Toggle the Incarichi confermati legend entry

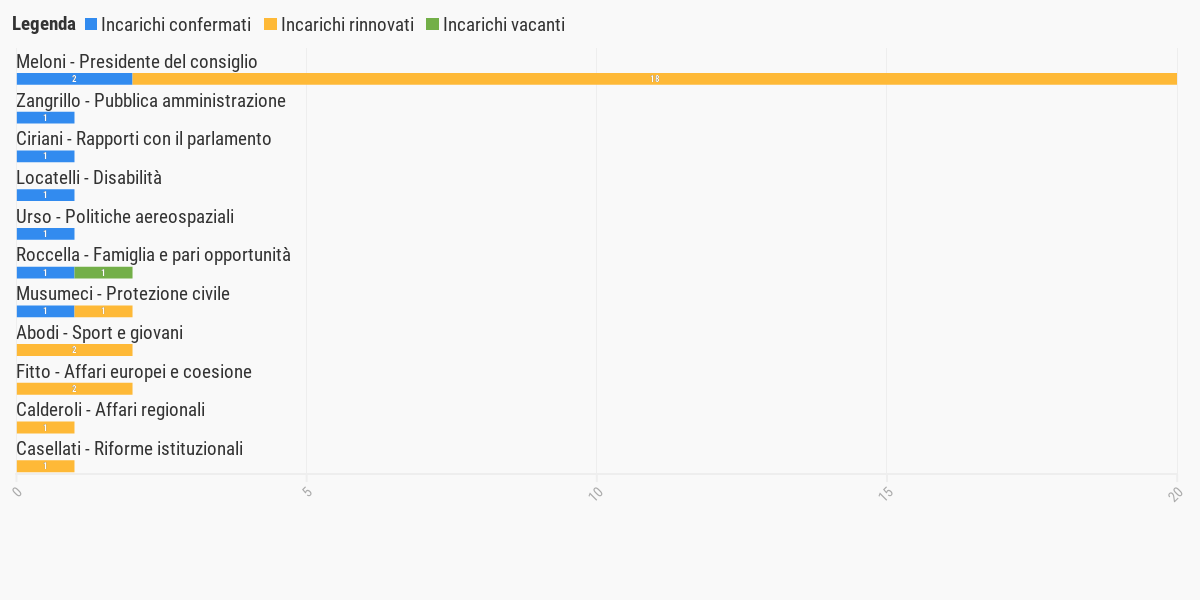click(168, 24)
